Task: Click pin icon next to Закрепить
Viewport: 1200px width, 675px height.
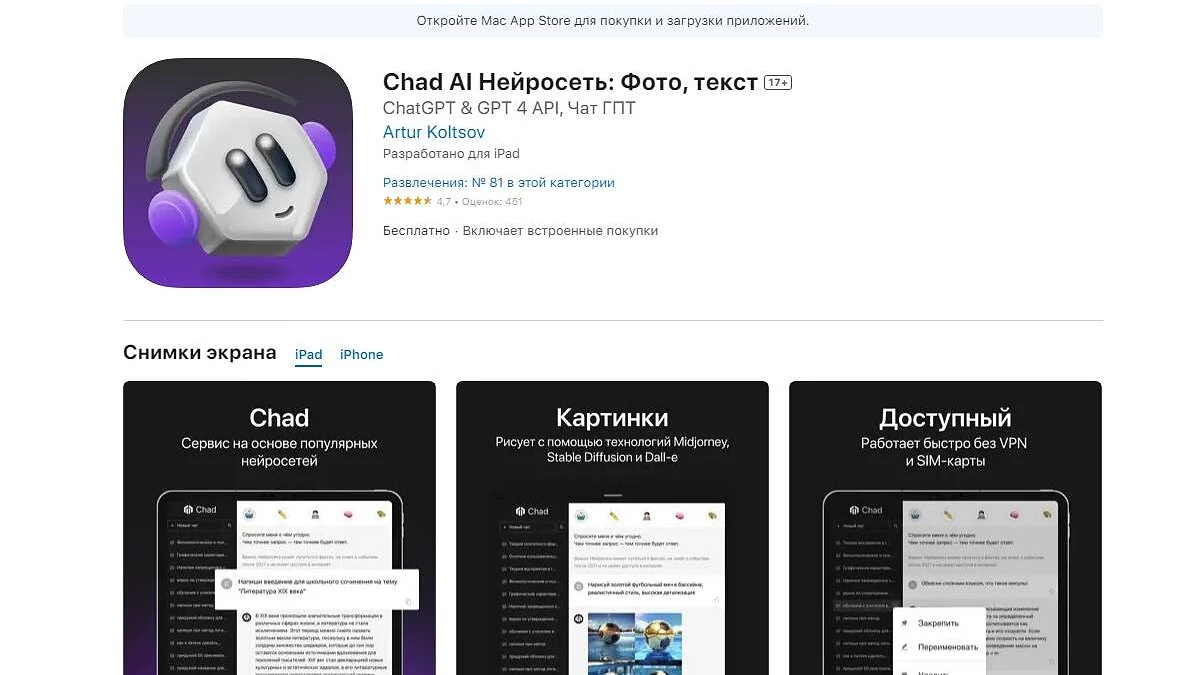Action: coord(904,623)
